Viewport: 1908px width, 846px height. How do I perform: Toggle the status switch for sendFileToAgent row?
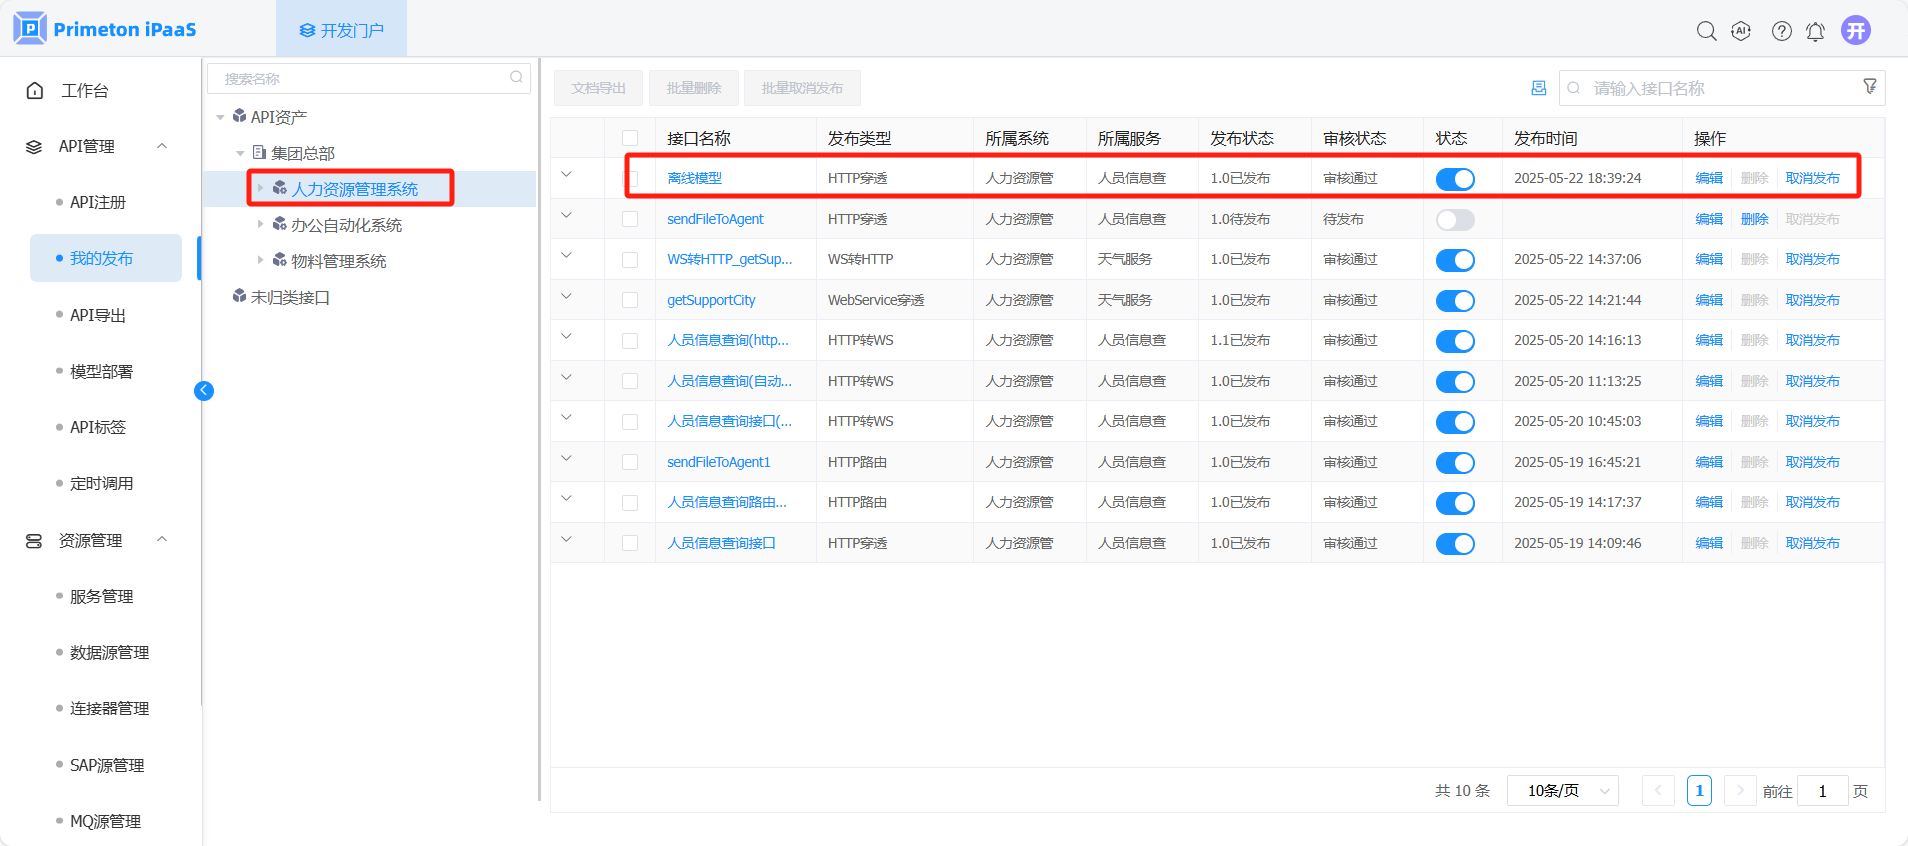click(1455, 220)
